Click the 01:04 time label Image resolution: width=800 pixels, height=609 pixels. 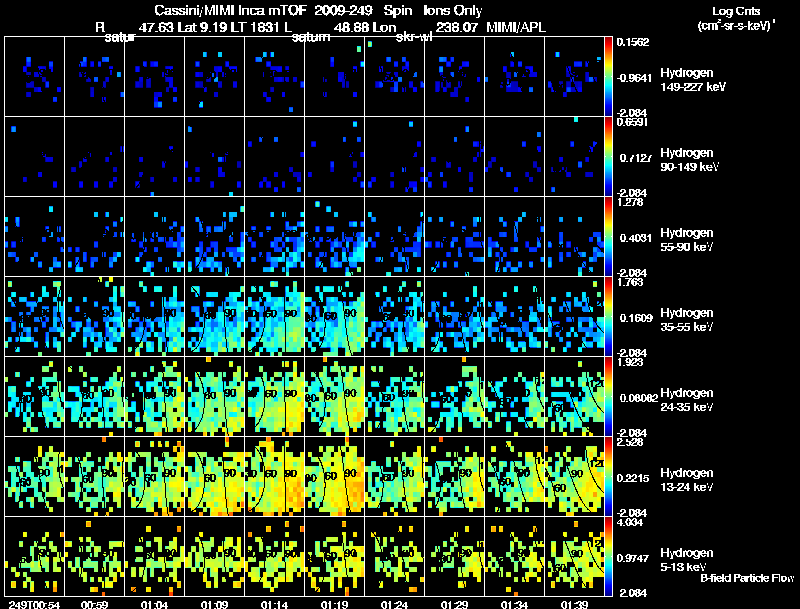point(154,604)
